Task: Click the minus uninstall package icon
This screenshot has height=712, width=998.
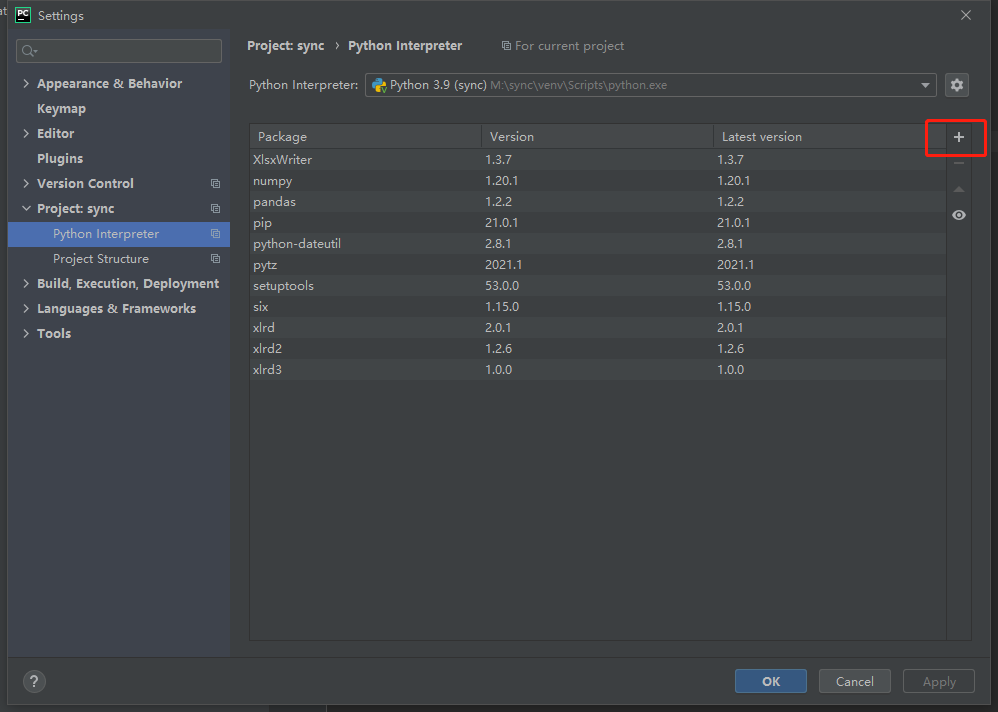Action: coord(959,164)
